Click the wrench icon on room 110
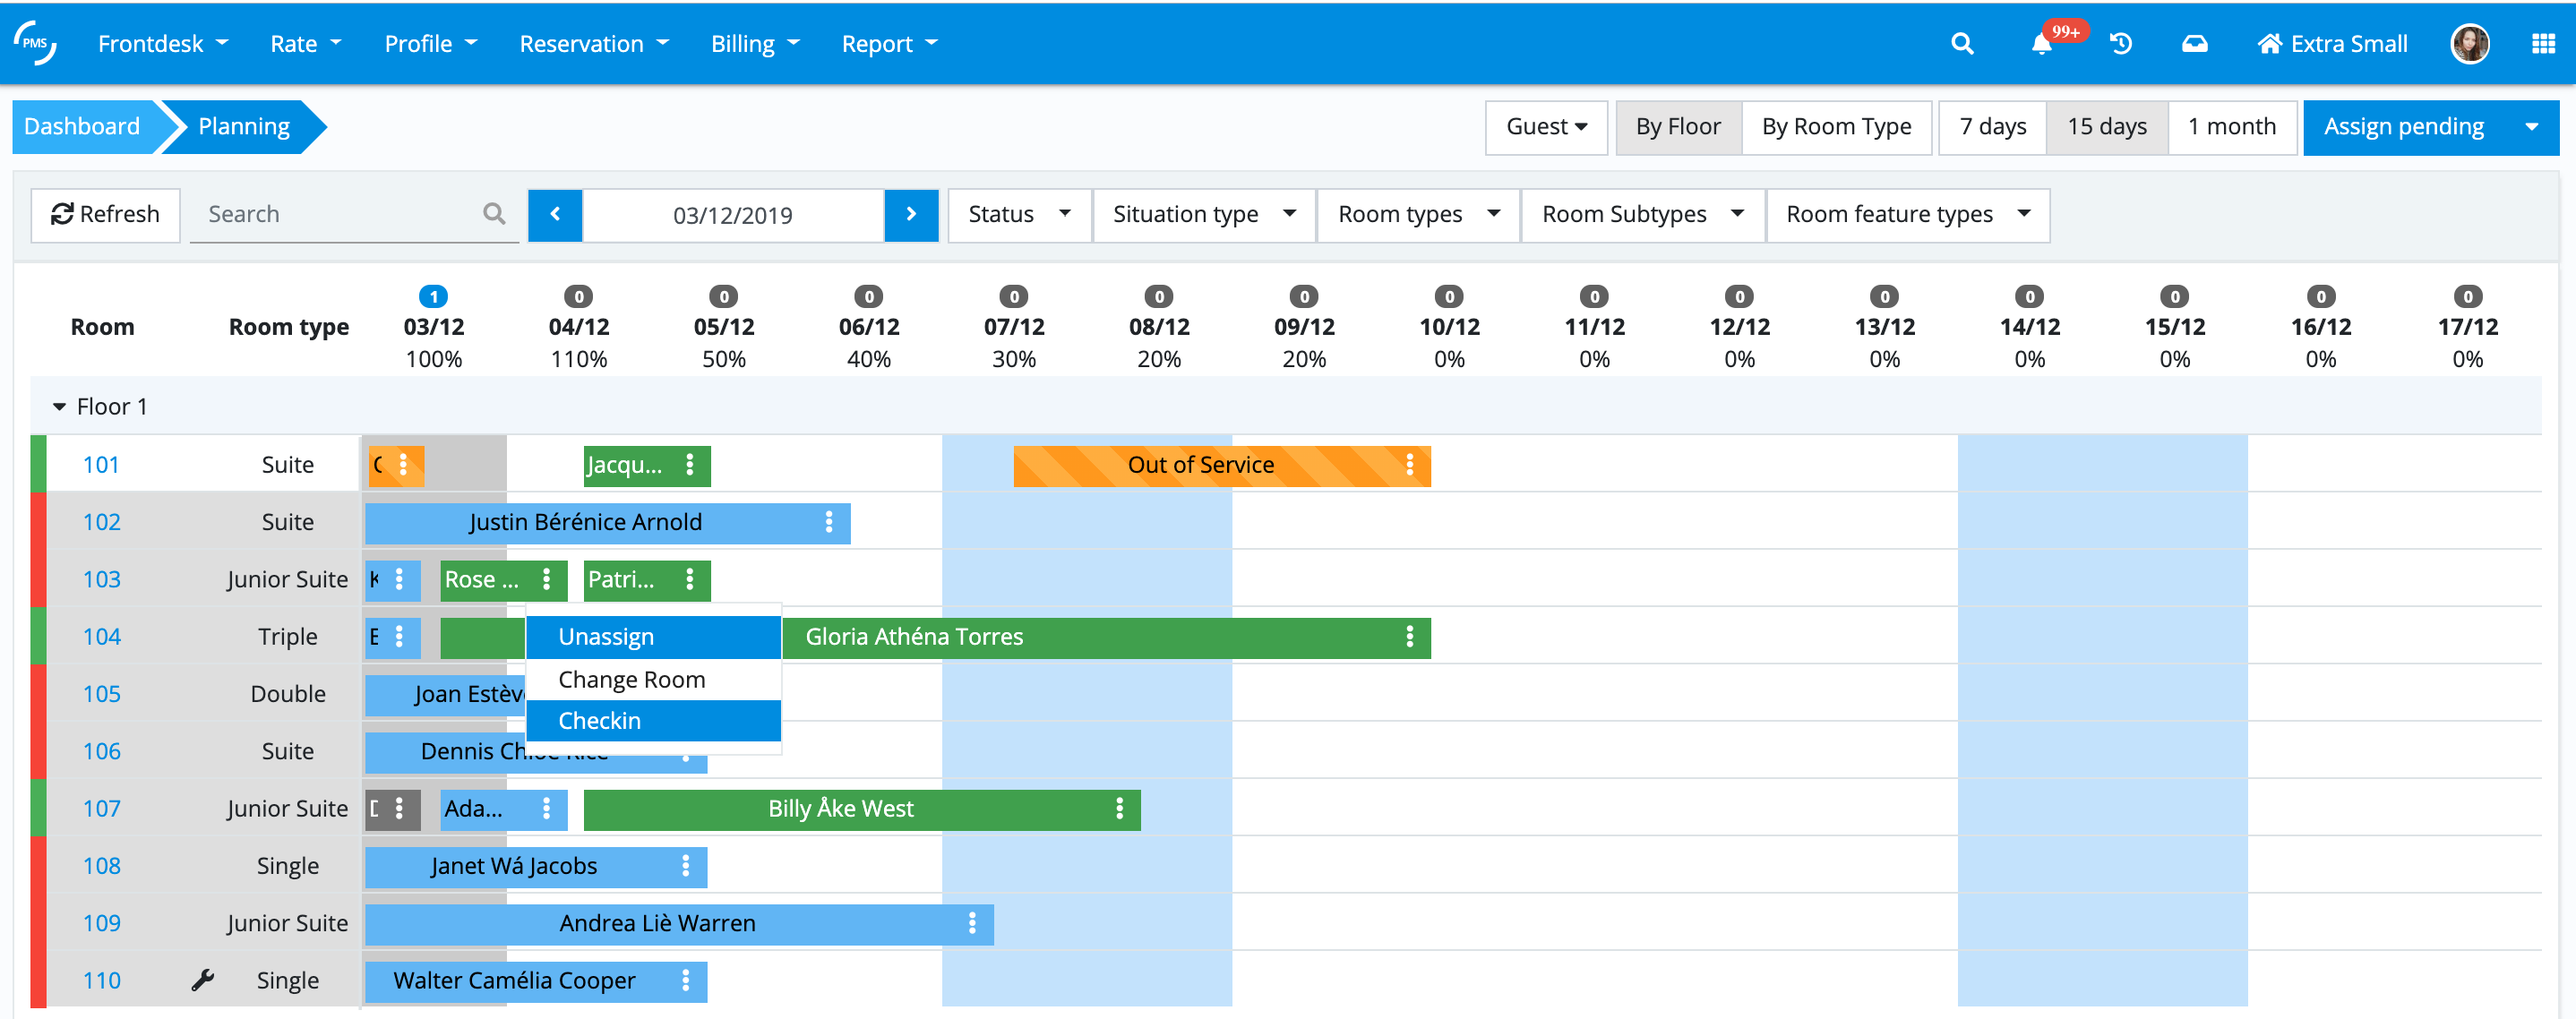Image resolution: width=2576 pixels, height=1019 pixels. [203, 980]
